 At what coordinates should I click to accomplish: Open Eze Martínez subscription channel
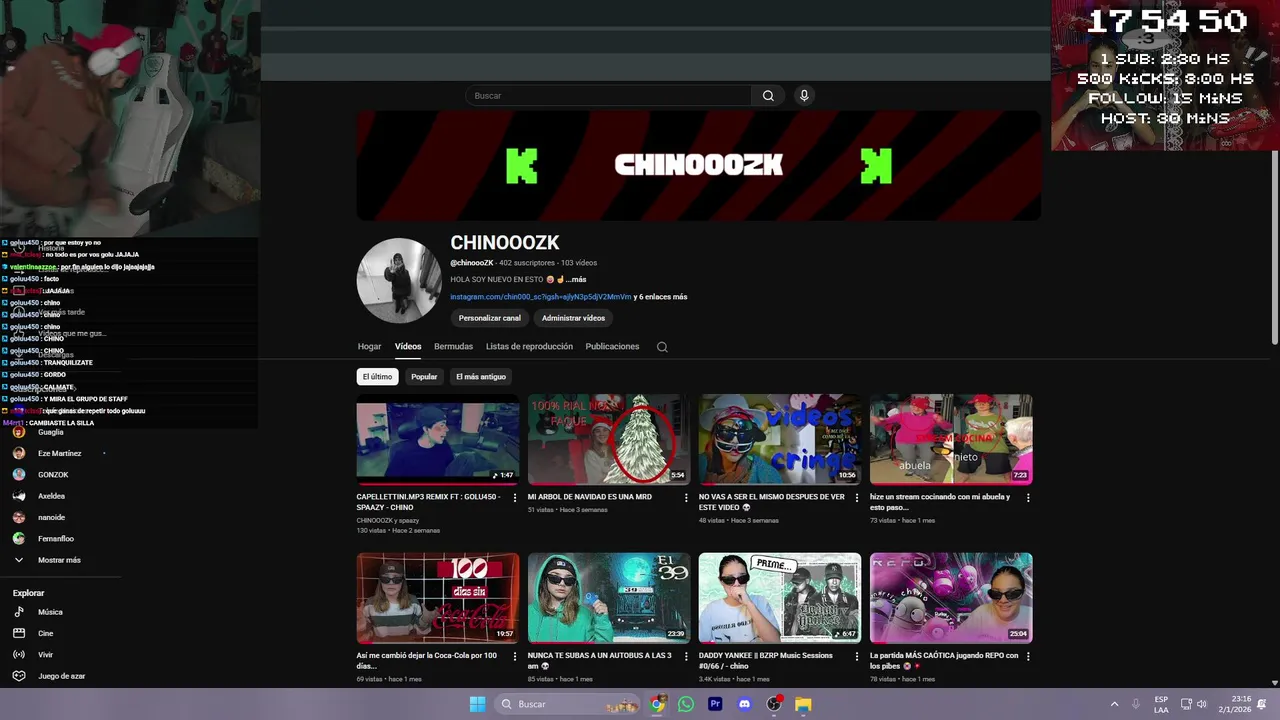(x=59, y=453)
